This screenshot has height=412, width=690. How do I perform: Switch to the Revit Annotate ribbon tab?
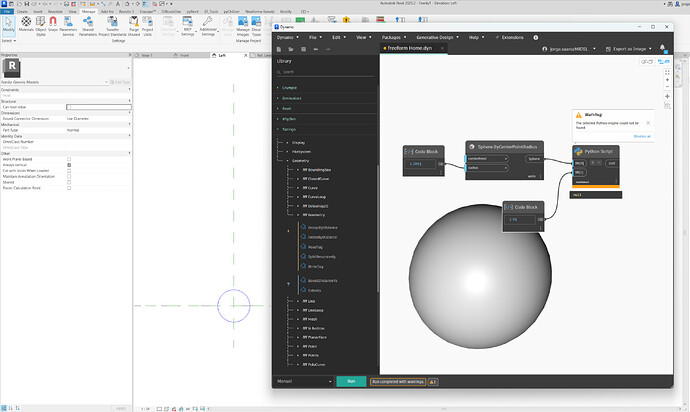click(x=55, y=11)
